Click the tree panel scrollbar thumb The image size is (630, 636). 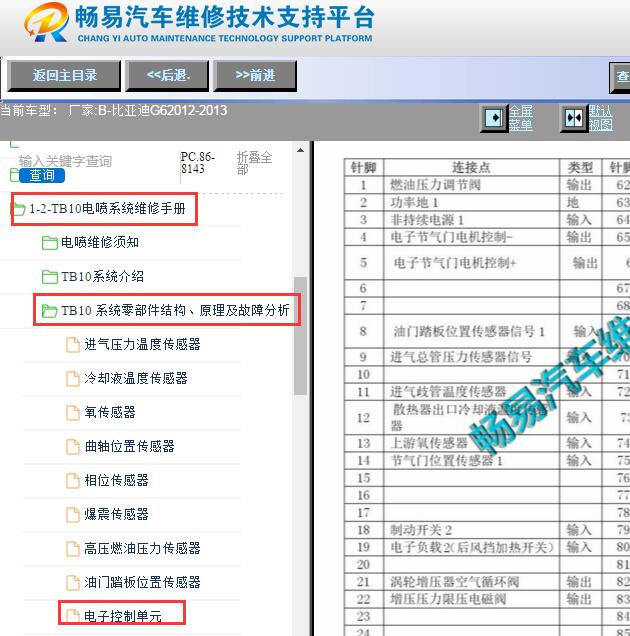[x=301, y=336]
